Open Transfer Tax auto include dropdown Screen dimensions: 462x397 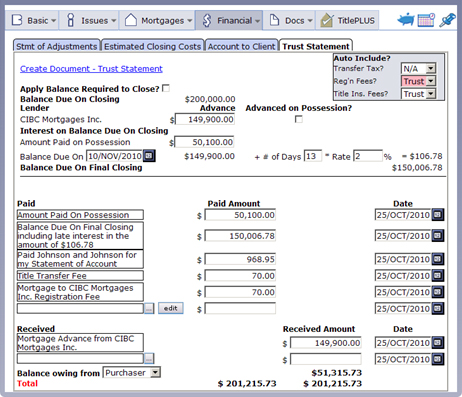(418, 68)
